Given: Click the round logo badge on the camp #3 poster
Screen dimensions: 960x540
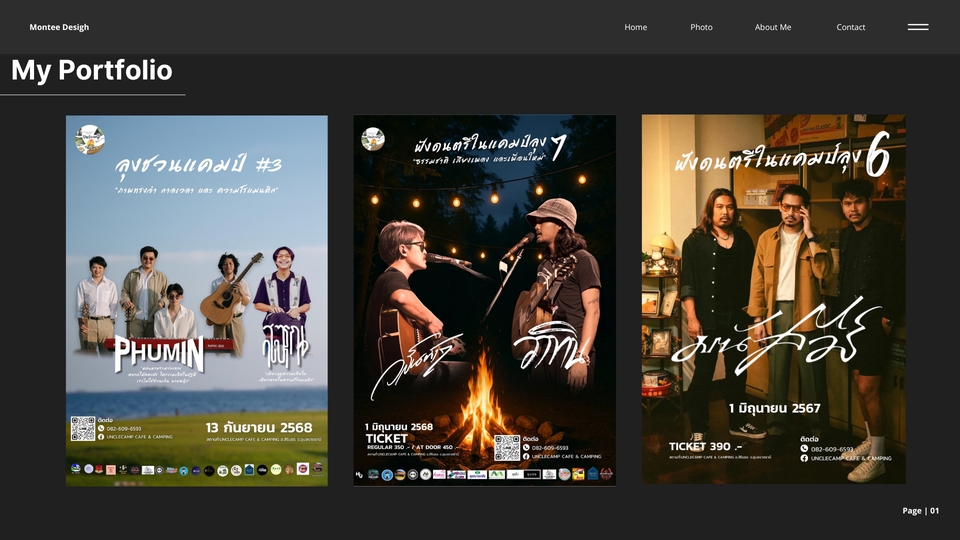Looking at the screenshot, I should 90,140.
